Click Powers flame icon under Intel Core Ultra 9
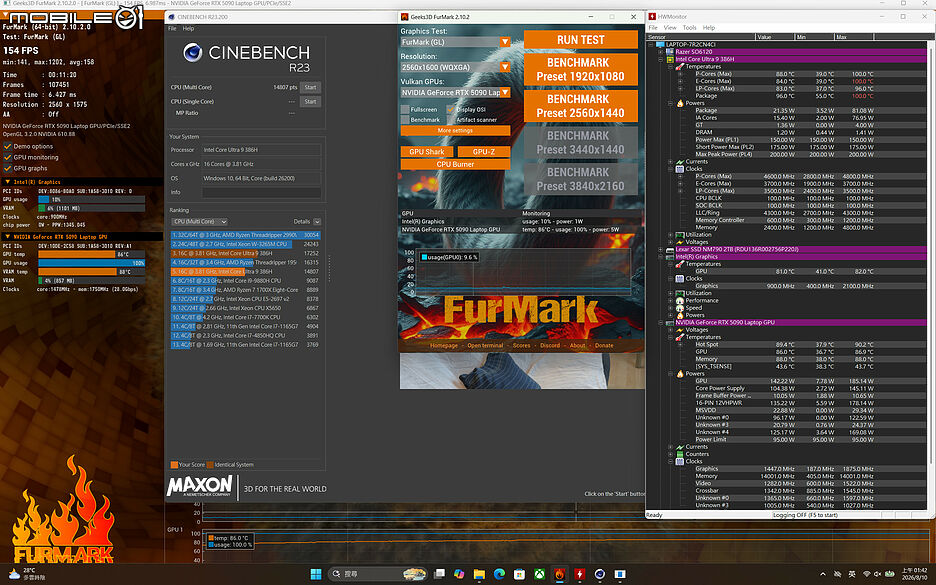Screen dimensions: 936x585 pyautogui.click(x=679, y=103)
